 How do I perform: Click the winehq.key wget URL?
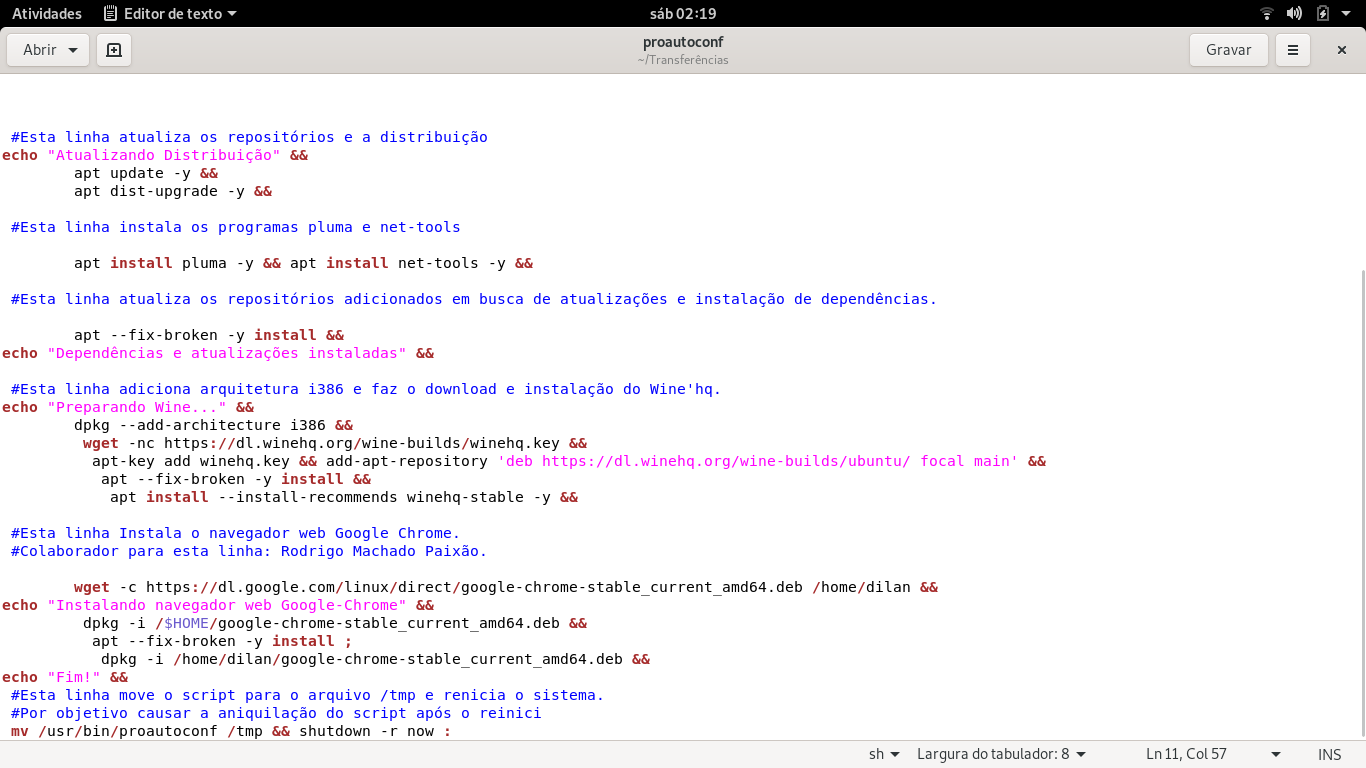(362, 443)
